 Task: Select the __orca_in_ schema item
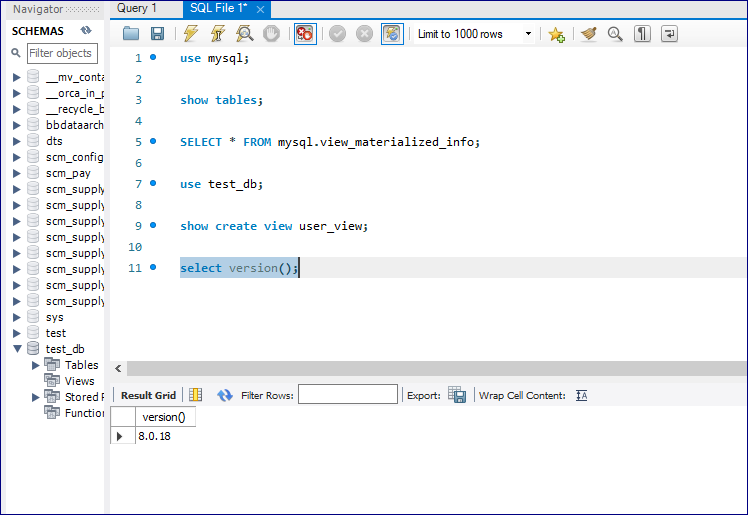(75, 93)
